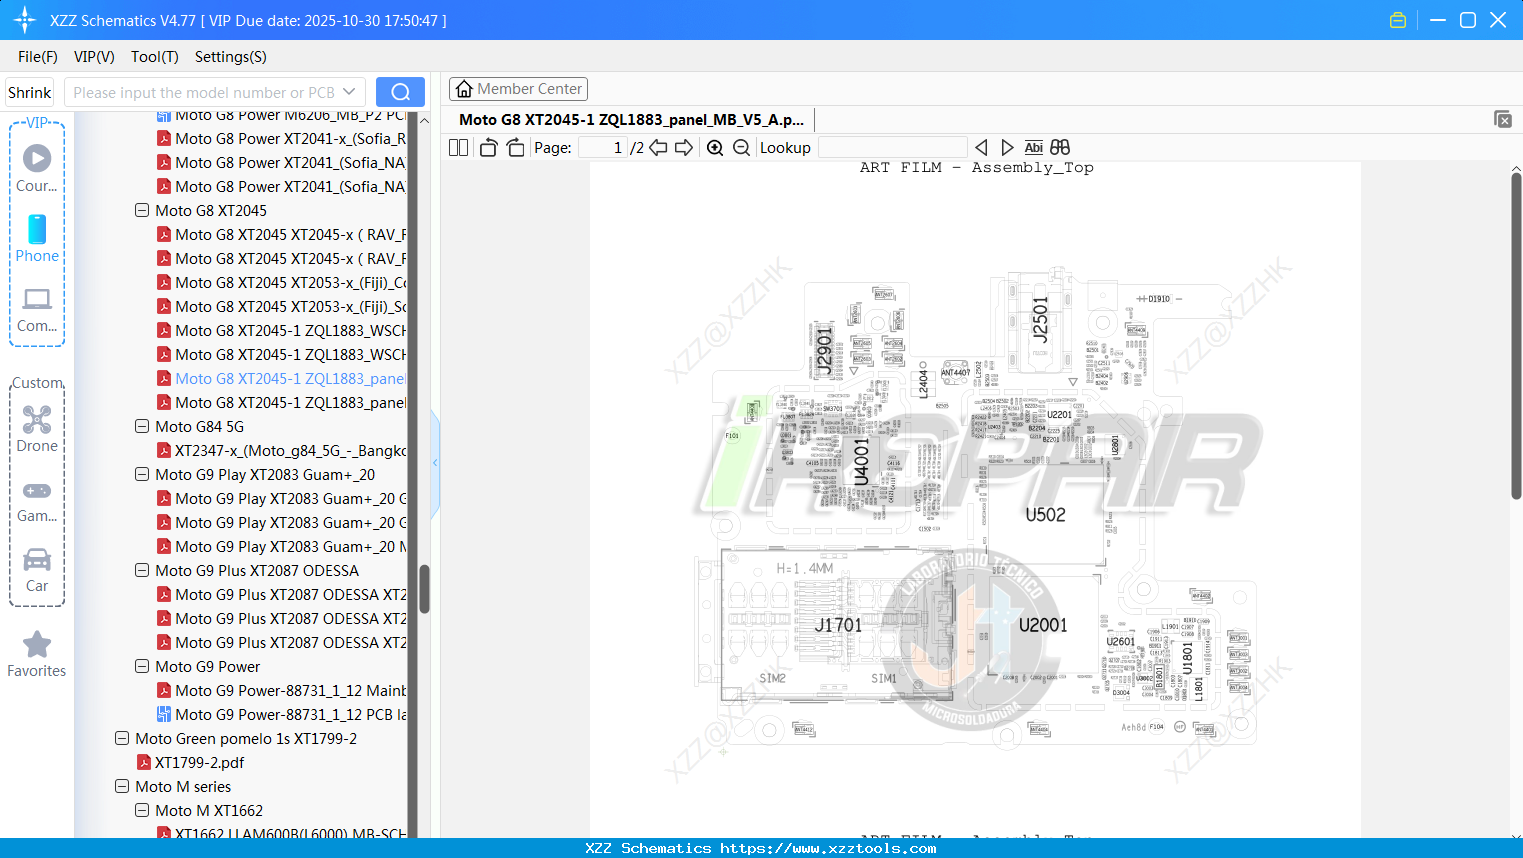Rotate the page counterclockwise
Screen dimensions: 1523x858
pos(488,148)
